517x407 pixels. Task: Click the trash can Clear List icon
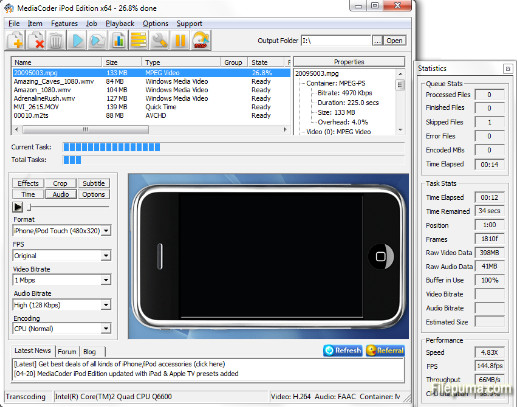(56, 40)
